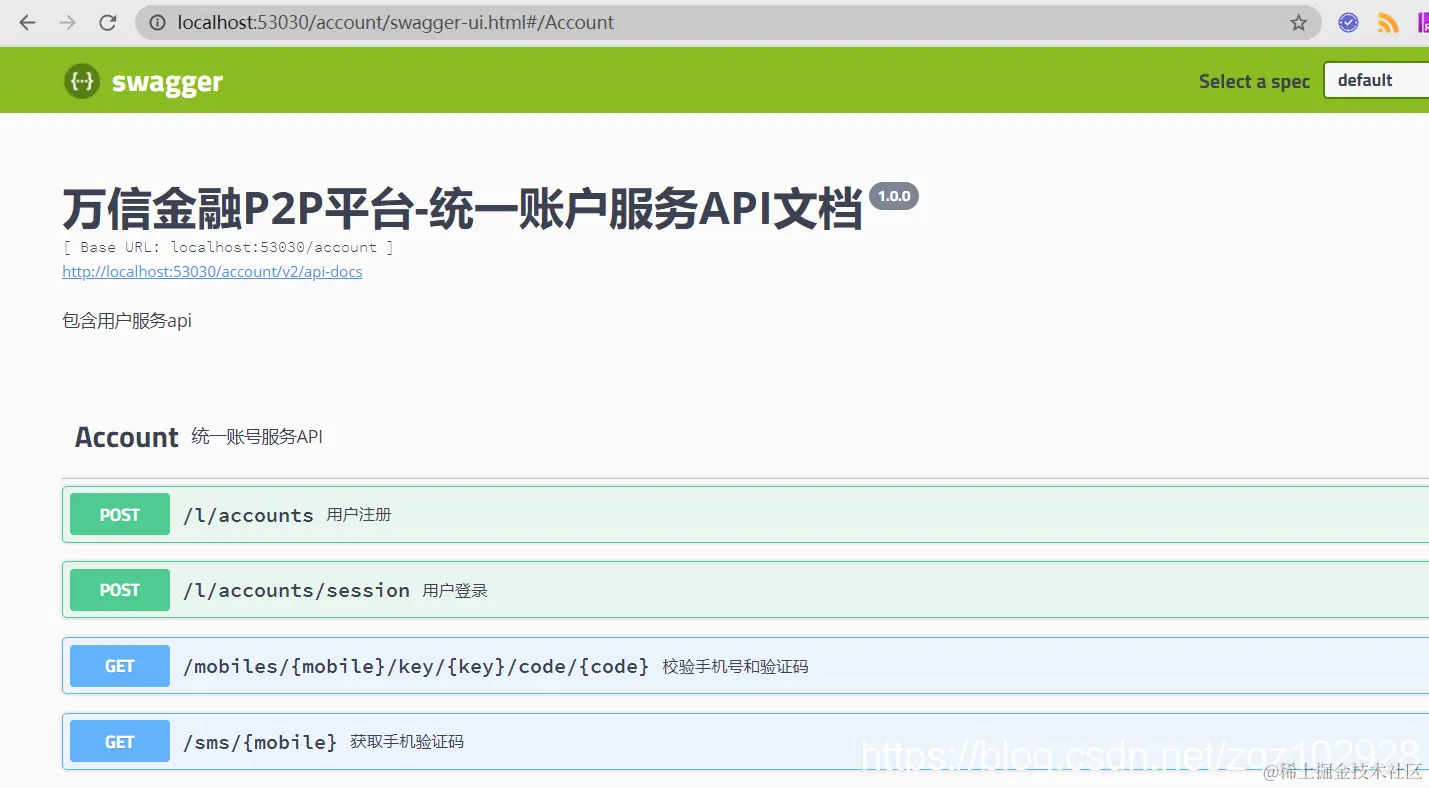Screen dimensions: 1429x788
Task: Expand the GET /mobiles/{mobile}/key/{key}/code/{code} operation
Action: (745, 666)
